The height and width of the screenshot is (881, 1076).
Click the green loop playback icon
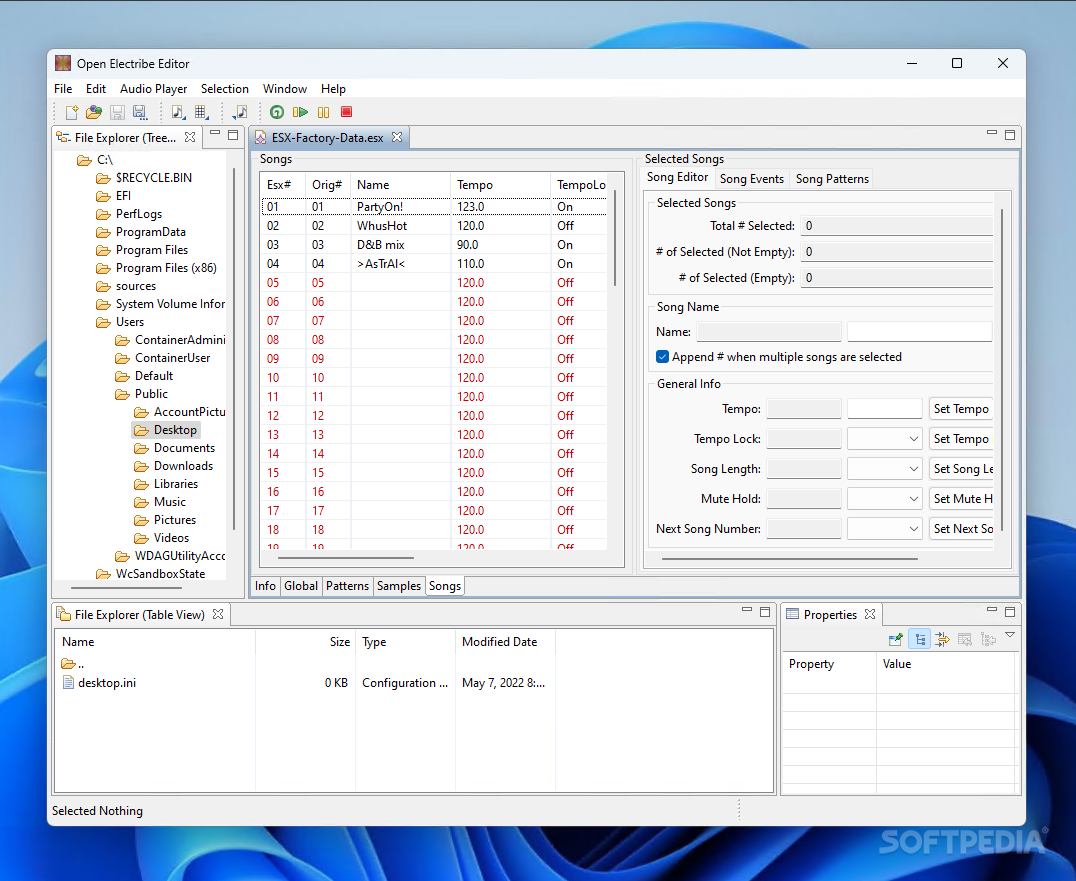pos(277,112)
